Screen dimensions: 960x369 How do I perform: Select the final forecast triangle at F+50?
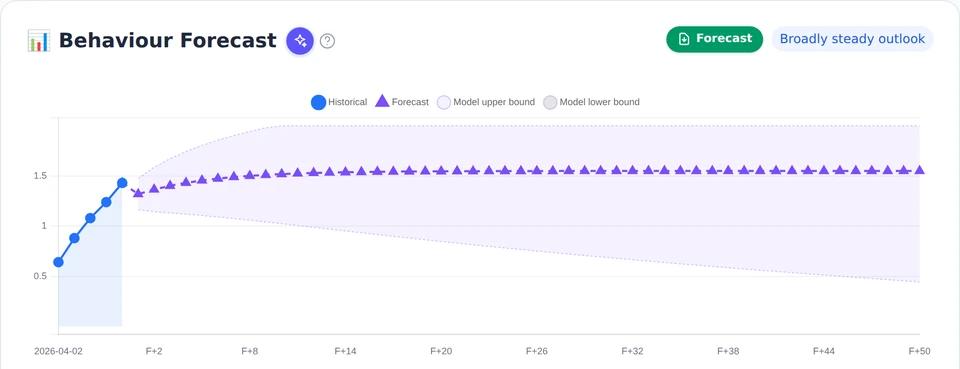(x=920, y=170)
